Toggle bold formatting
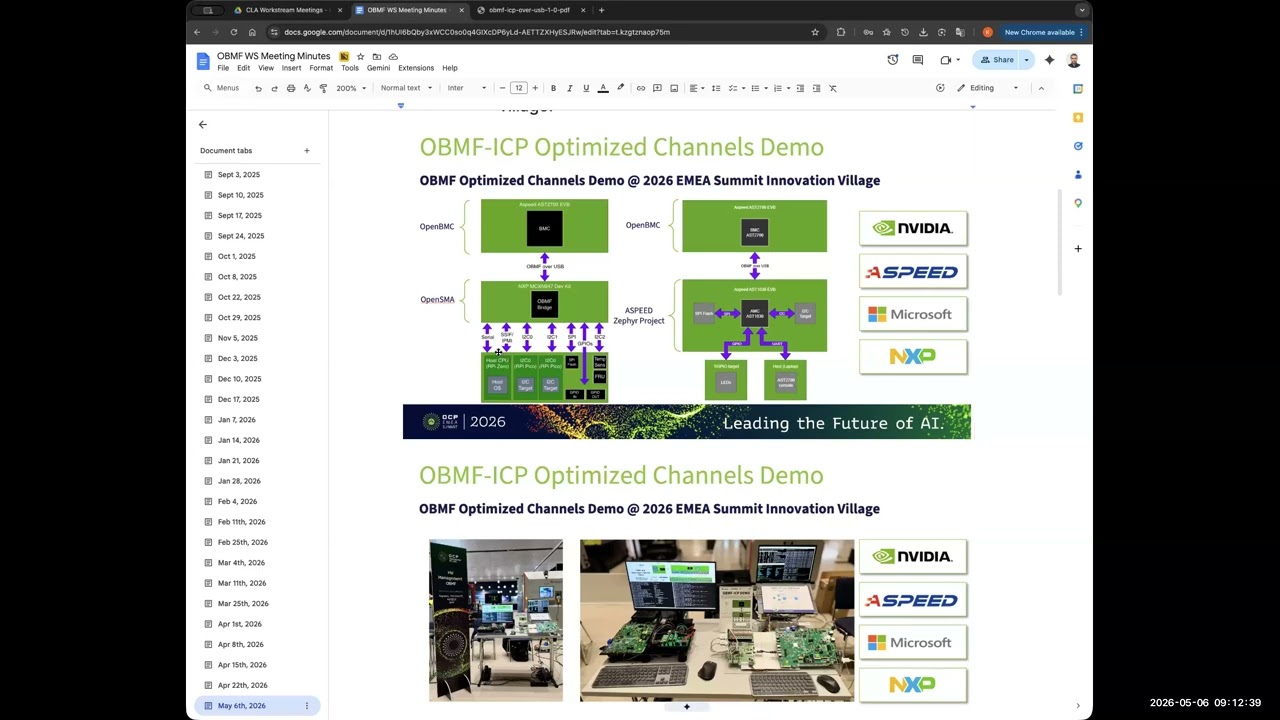Viewport: 1280px width, 720px height. [x=553, y=88]
